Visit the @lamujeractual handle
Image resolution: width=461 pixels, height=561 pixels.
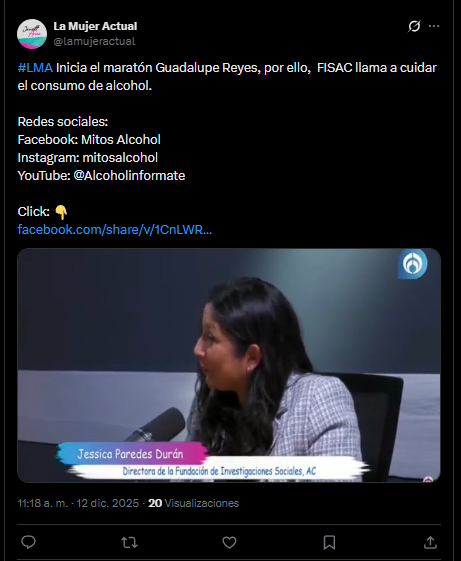tap(94, 42)
